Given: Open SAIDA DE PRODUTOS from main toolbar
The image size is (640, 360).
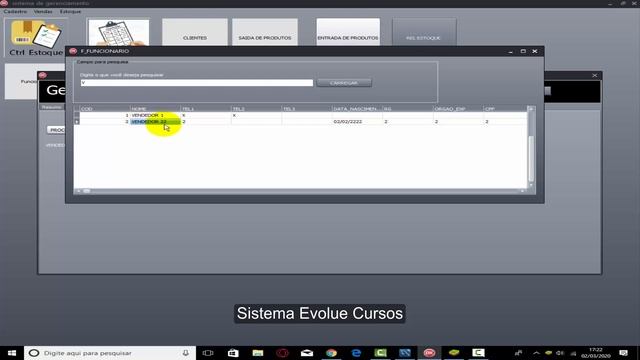Looking at the screenshot, I should click(265, 32).
